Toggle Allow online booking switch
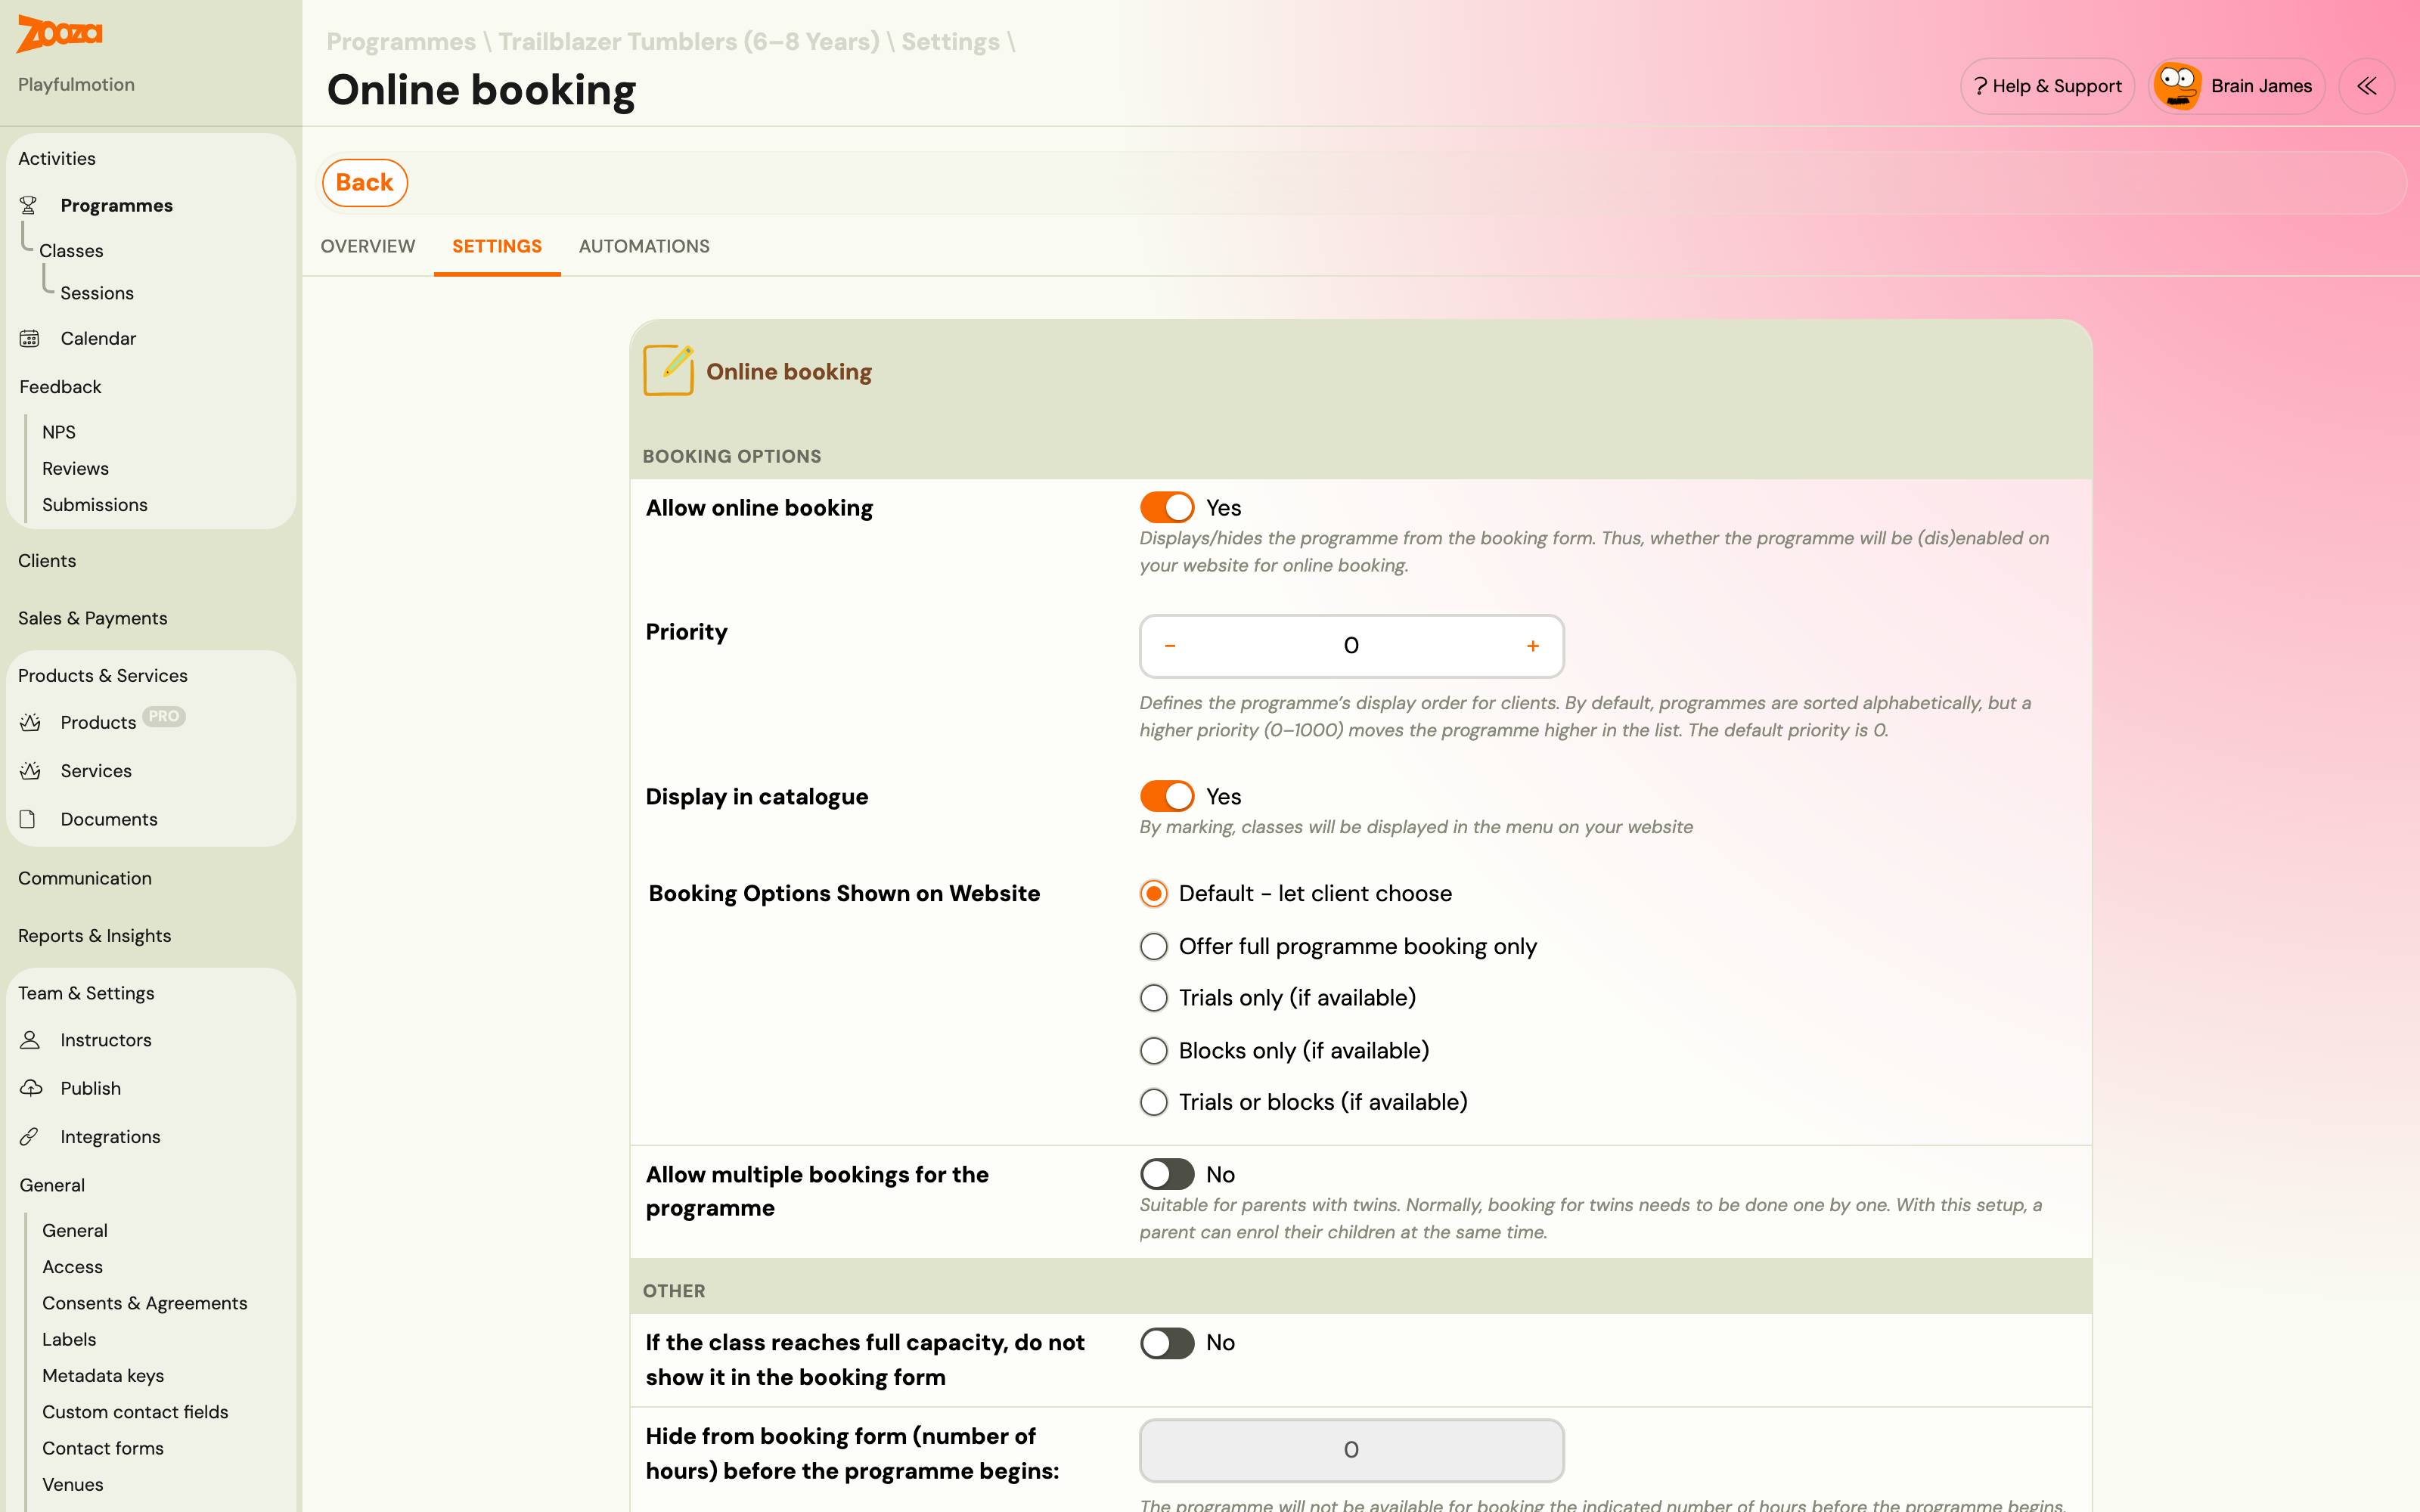 pos(1167,508)
